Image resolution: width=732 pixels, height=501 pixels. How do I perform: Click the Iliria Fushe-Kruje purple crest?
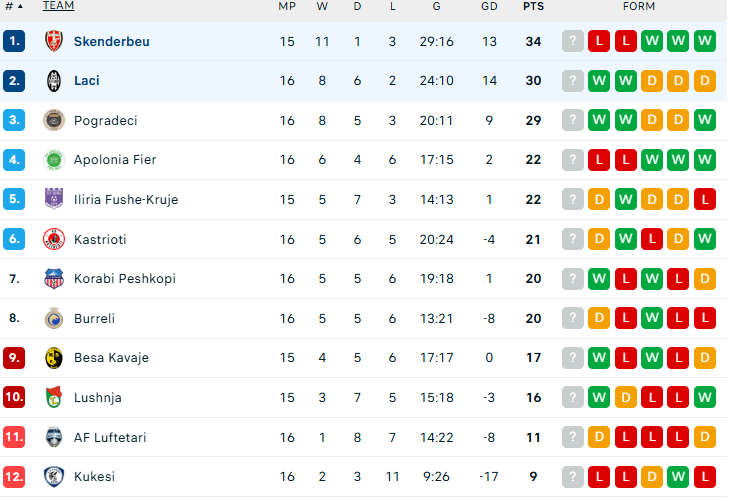(53, 199)
